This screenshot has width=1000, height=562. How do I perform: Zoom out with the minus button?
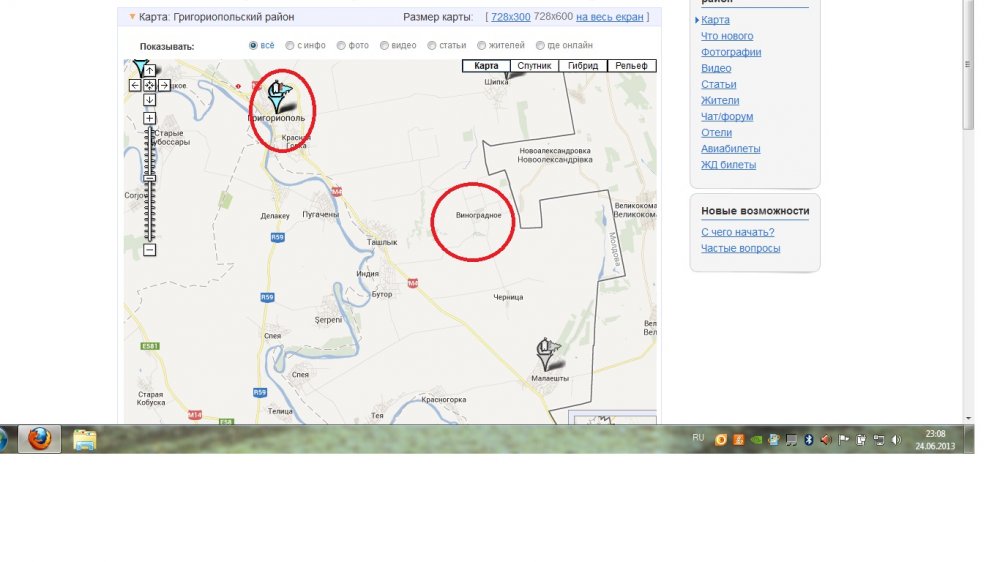click(149, 249)
